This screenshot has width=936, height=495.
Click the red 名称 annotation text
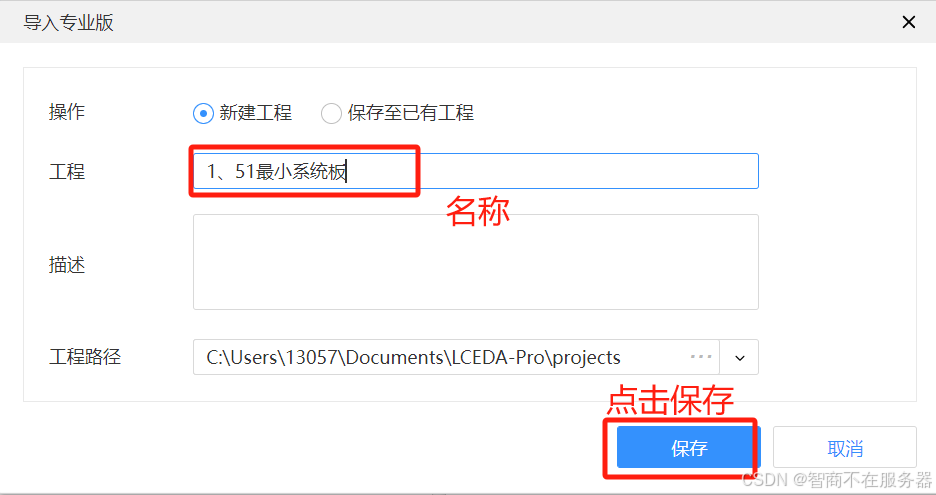[x=478, y=211]
